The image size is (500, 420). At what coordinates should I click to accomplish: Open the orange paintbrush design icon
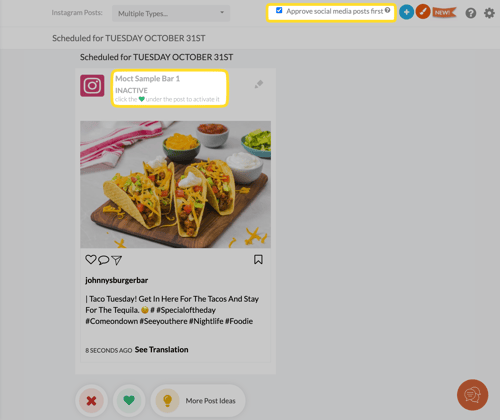[423, 12]
